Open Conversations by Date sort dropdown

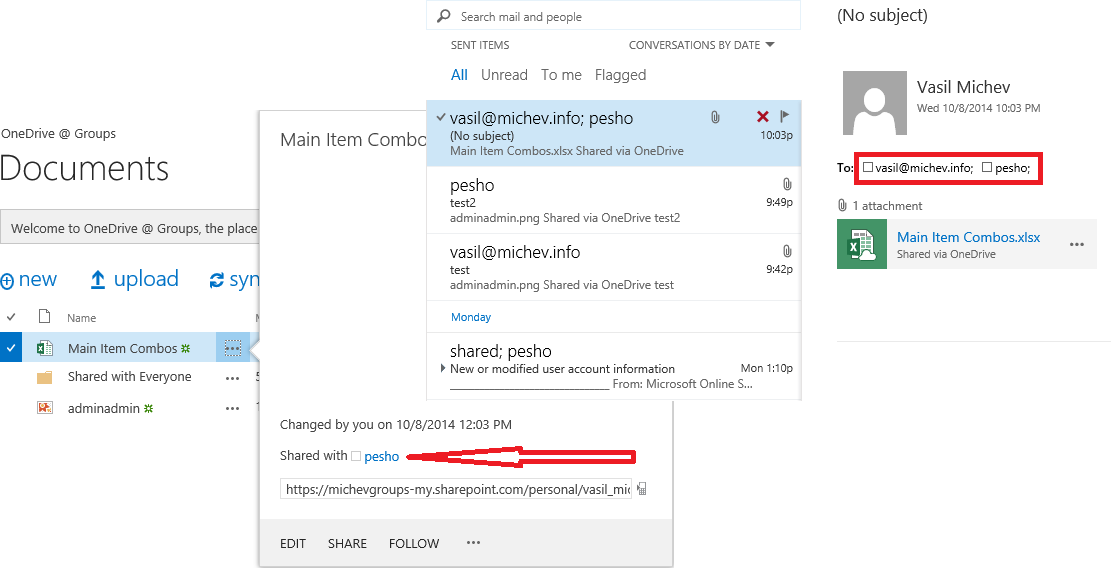pyautogui.click(x=701, y=45)
